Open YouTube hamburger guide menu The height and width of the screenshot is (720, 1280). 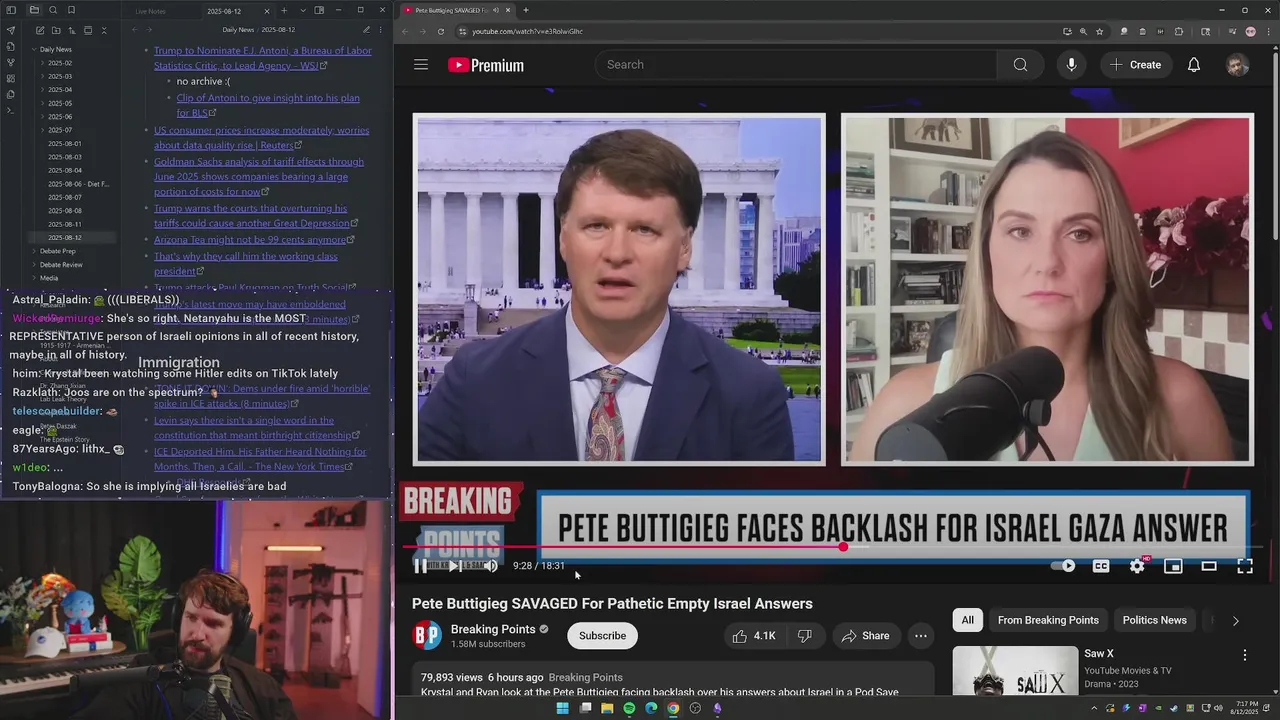[x=421, y=65]
